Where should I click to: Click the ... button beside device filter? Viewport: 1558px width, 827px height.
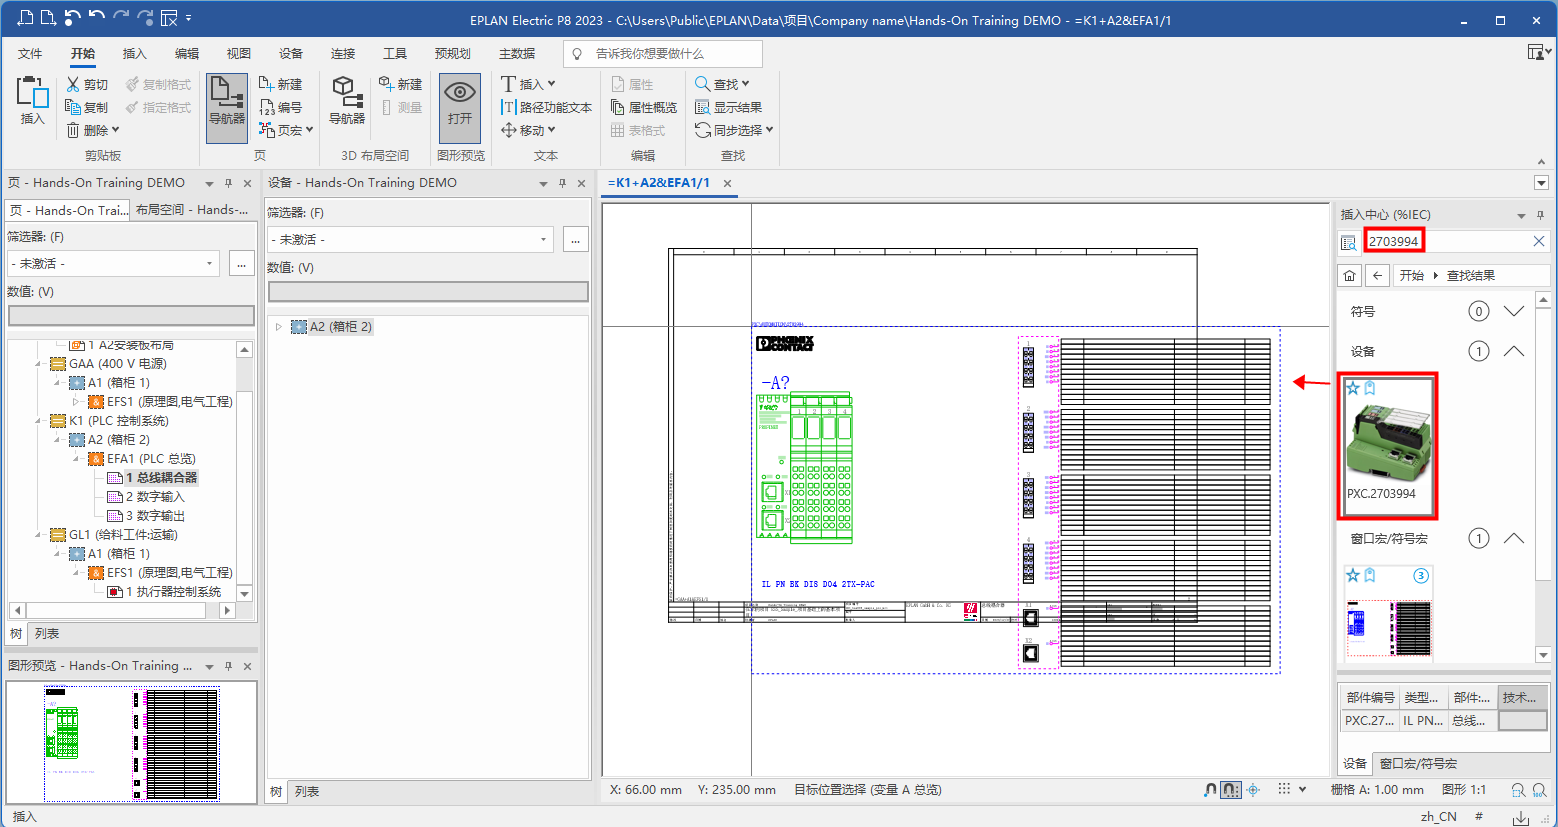click(575, 239)
